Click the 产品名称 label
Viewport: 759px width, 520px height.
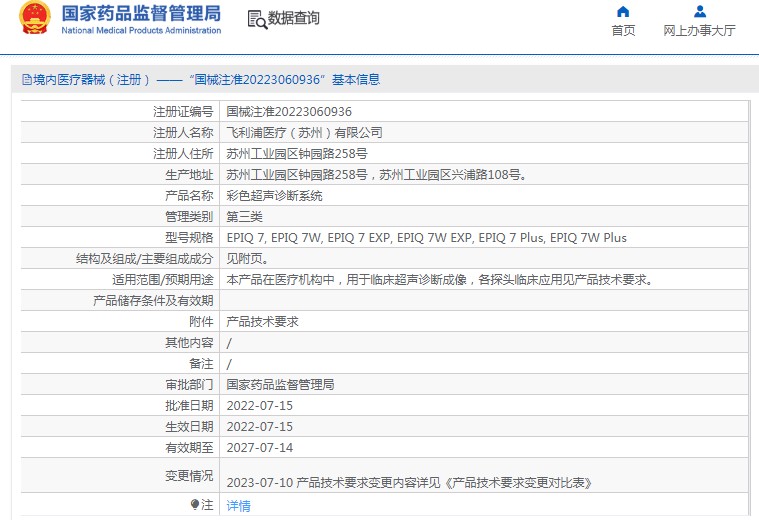pos(189,196)
